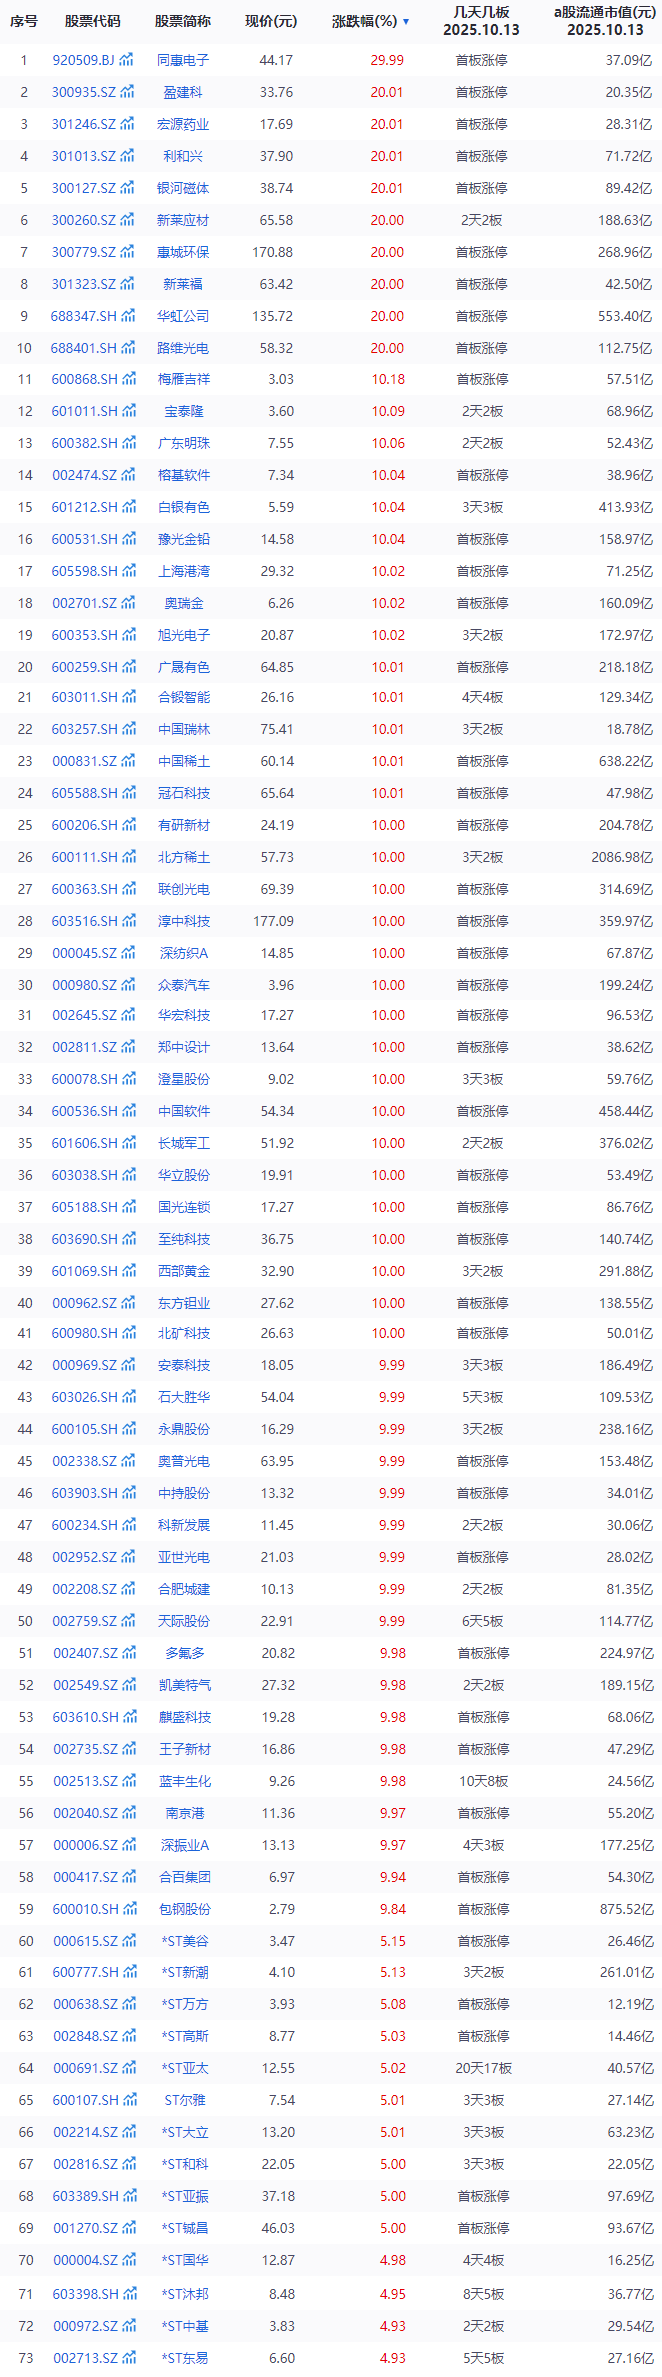The width and height of the screenshot is (662, 2377).
Task: Click the chart icon after 002713.SZ
Action: click(x=128, y=2358)
